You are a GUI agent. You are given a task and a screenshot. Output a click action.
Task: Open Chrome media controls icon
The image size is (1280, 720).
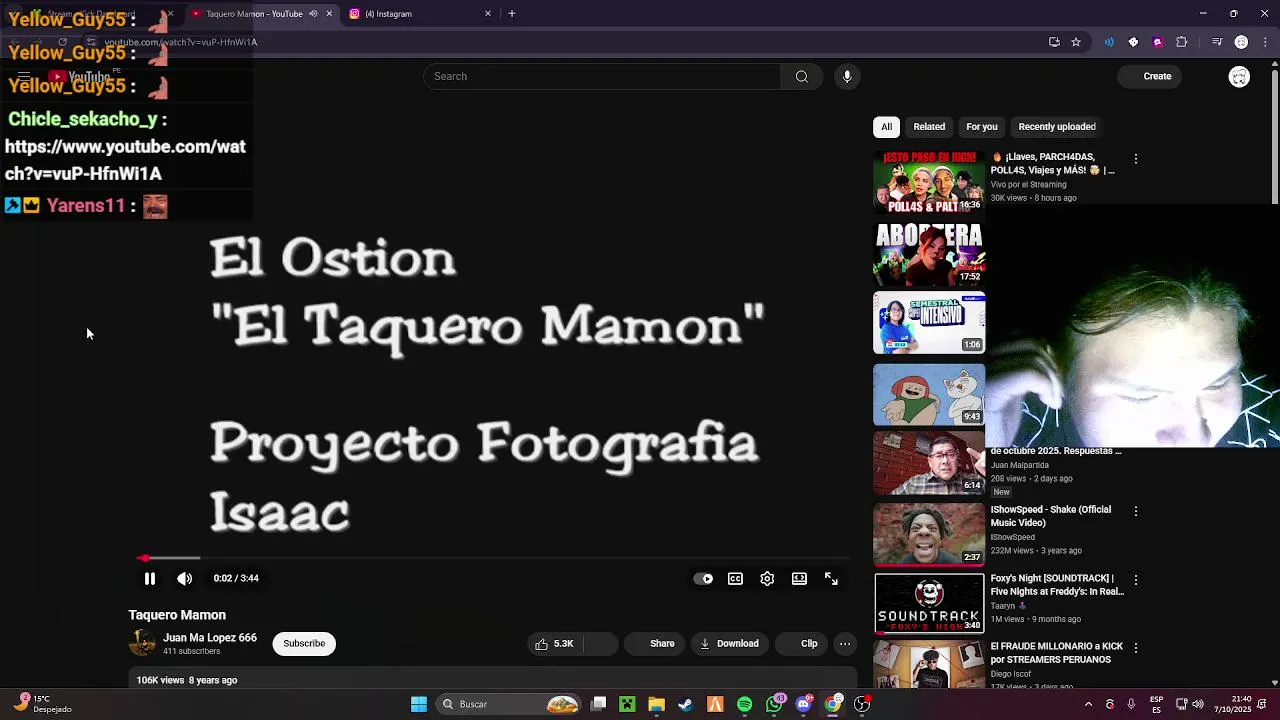point(1217,42)
